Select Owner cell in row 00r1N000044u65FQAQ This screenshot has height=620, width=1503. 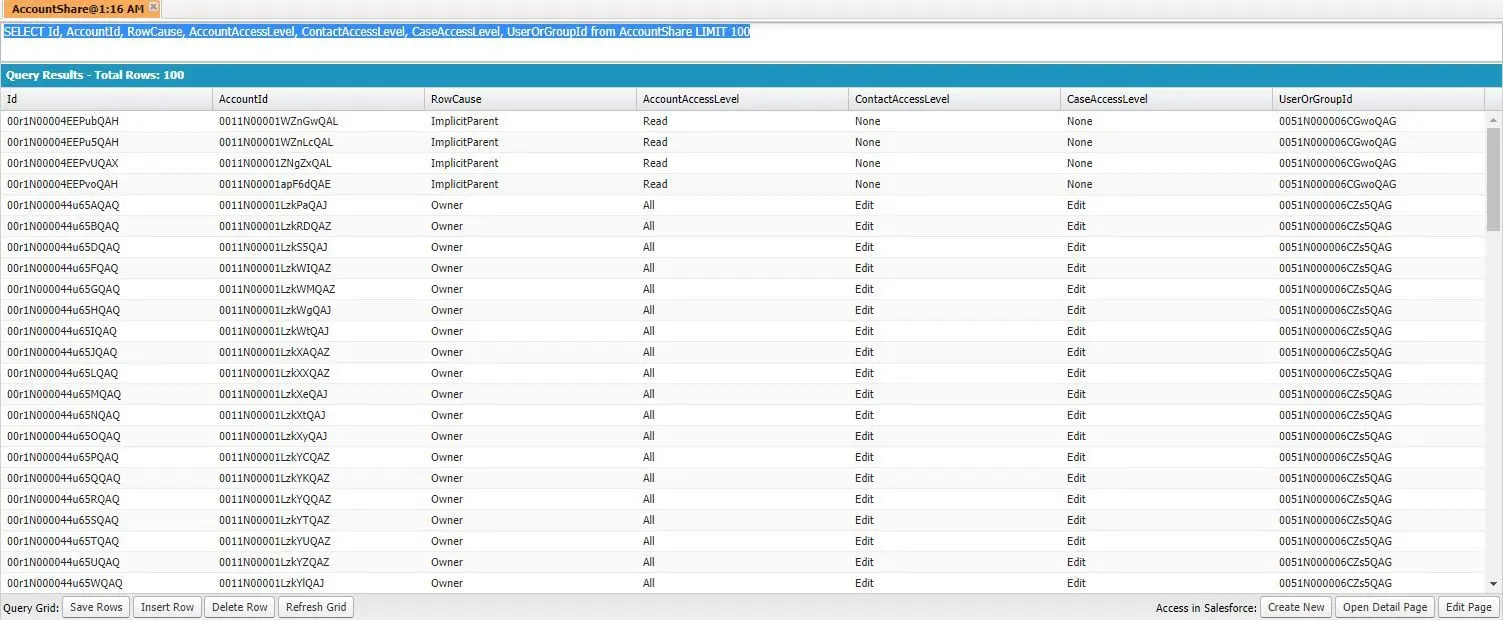[x=530, y=268]
